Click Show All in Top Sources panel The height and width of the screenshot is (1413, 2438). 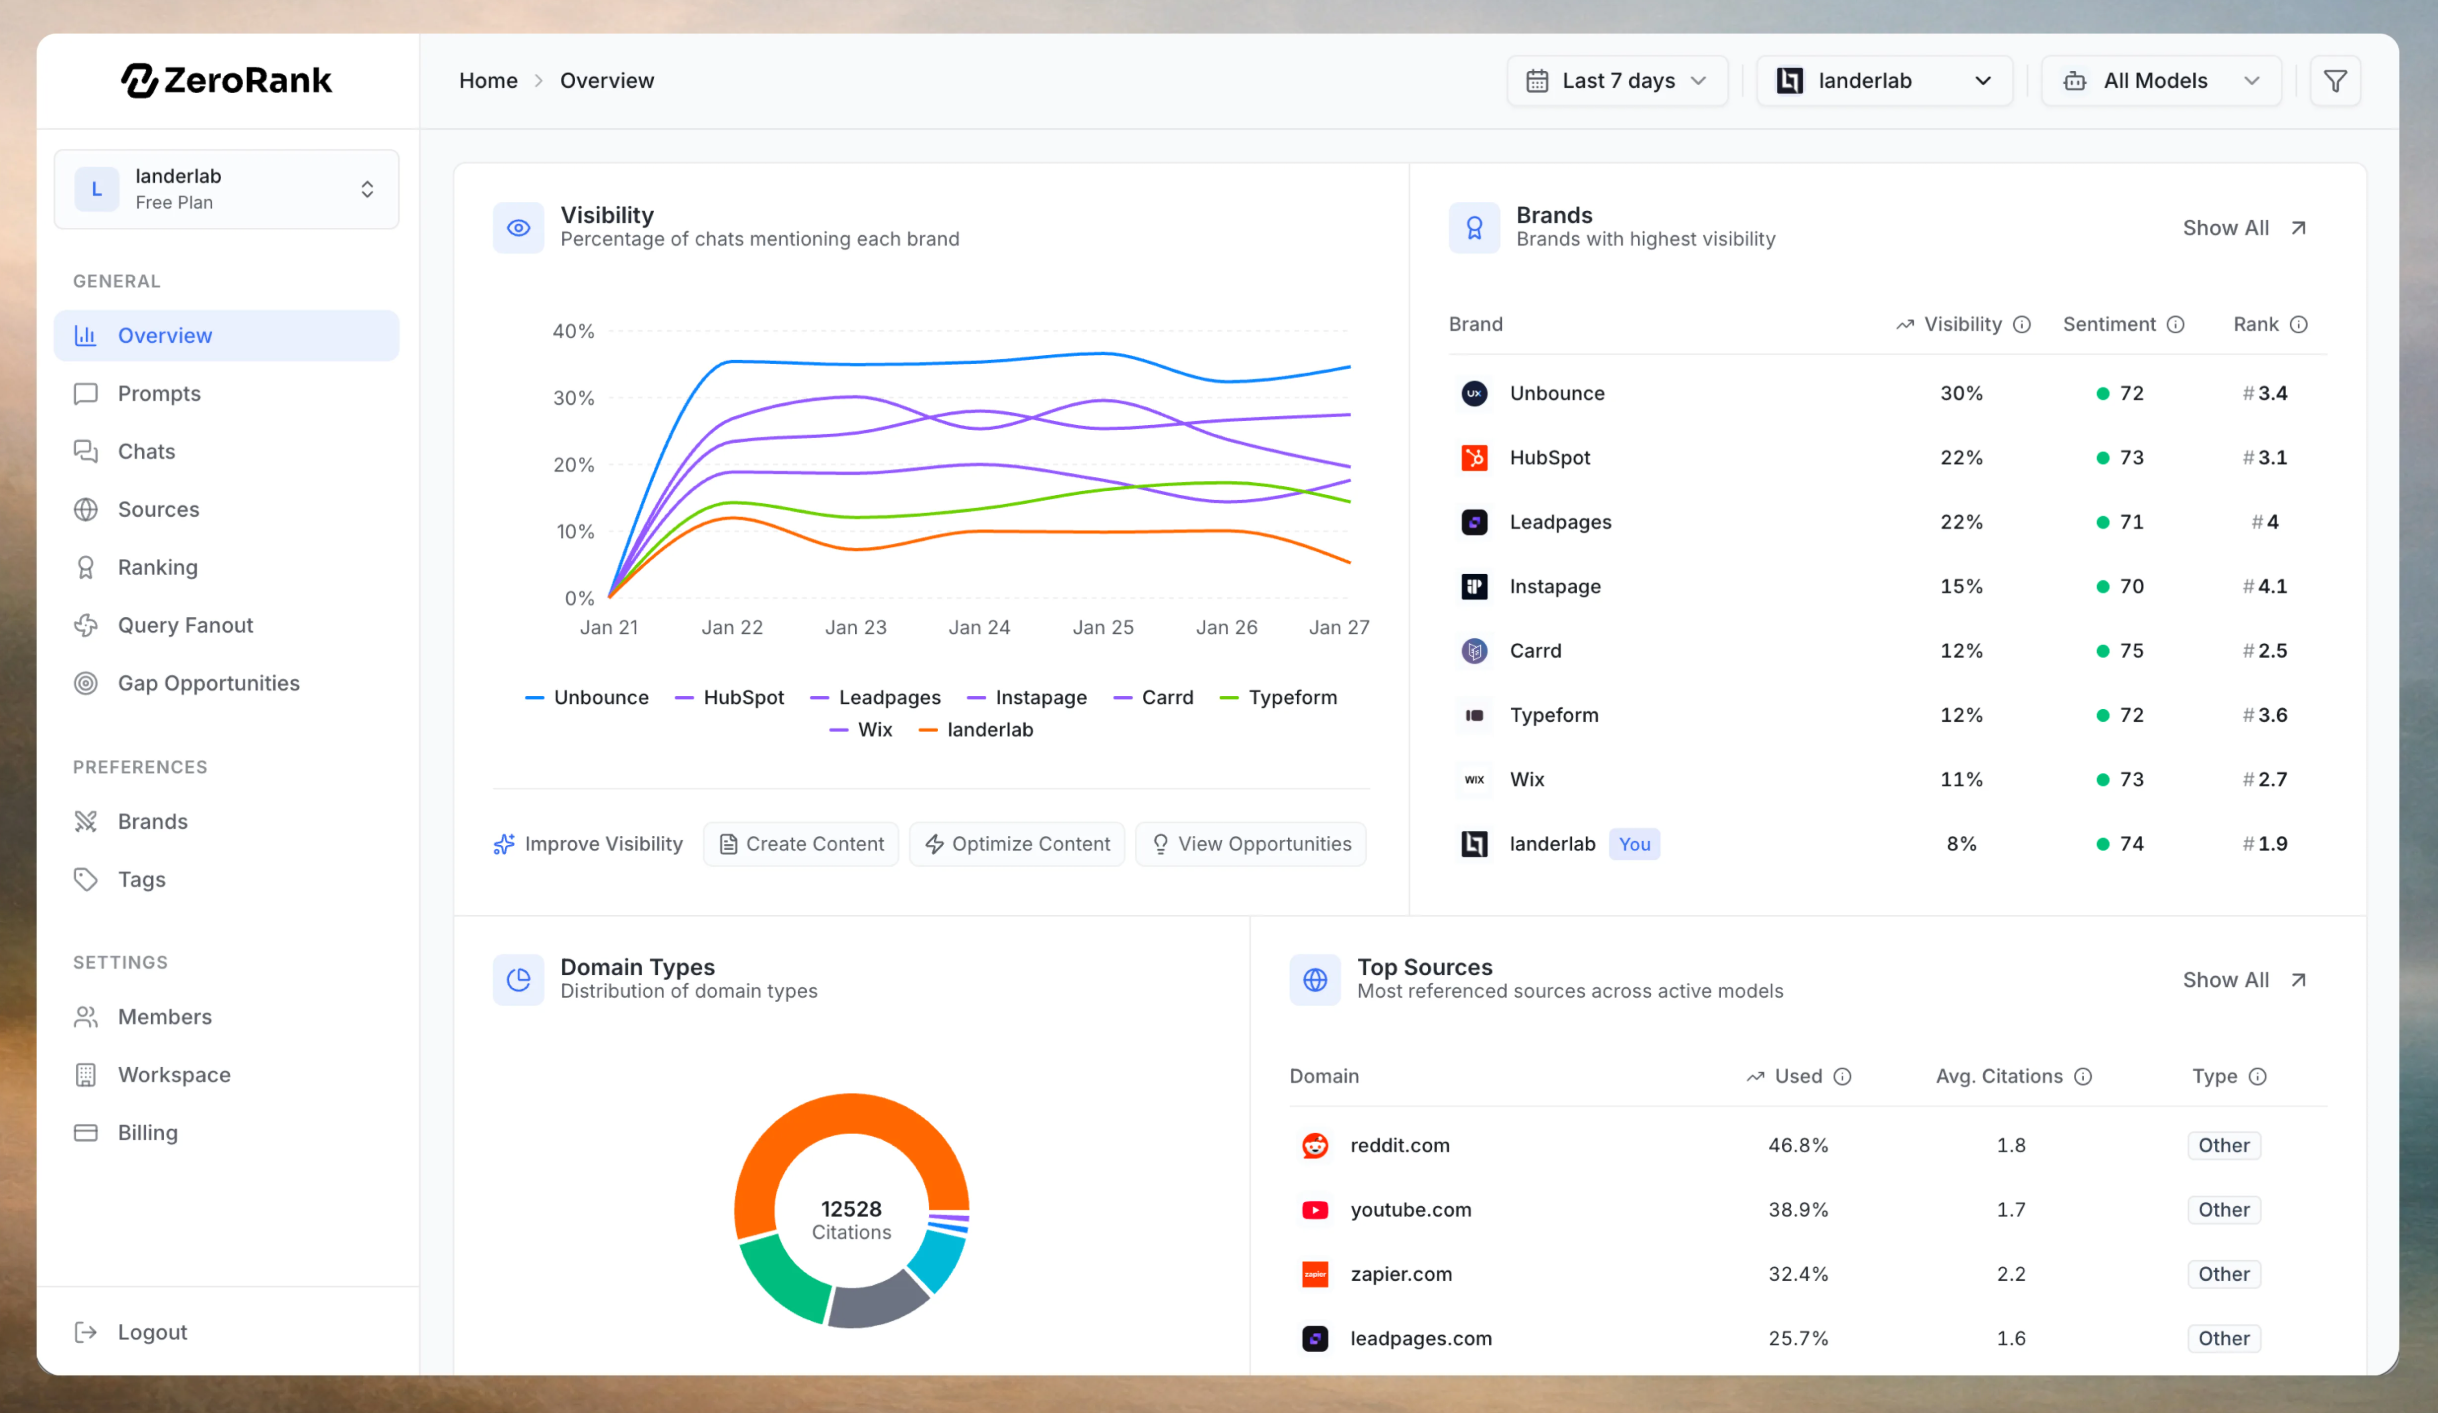2245,980
